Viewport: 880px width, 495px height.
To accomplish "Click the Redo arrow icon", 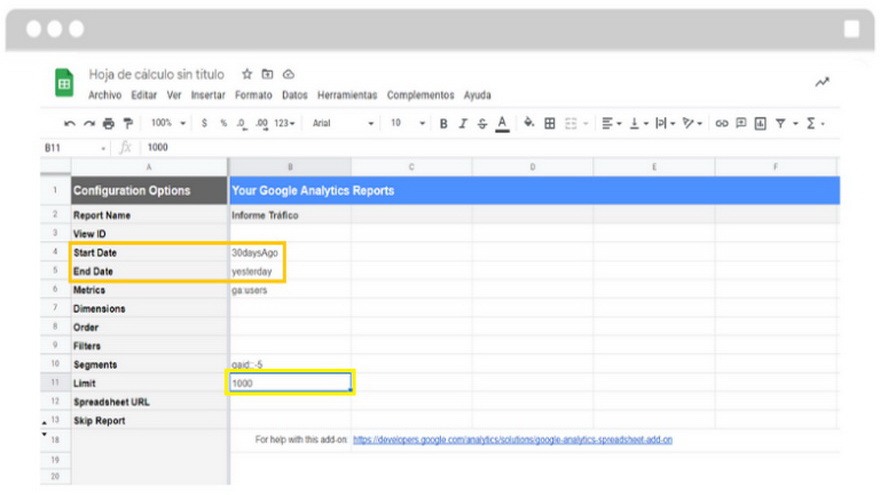I will point(89,123).
